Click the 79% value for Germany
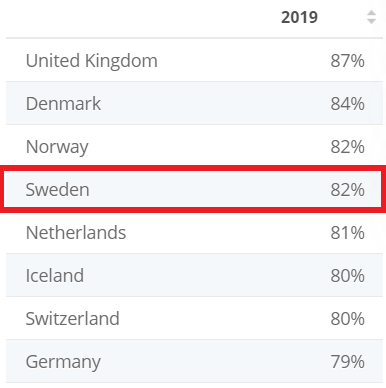This screenshot has height=388, width=386. click(347, 362)
